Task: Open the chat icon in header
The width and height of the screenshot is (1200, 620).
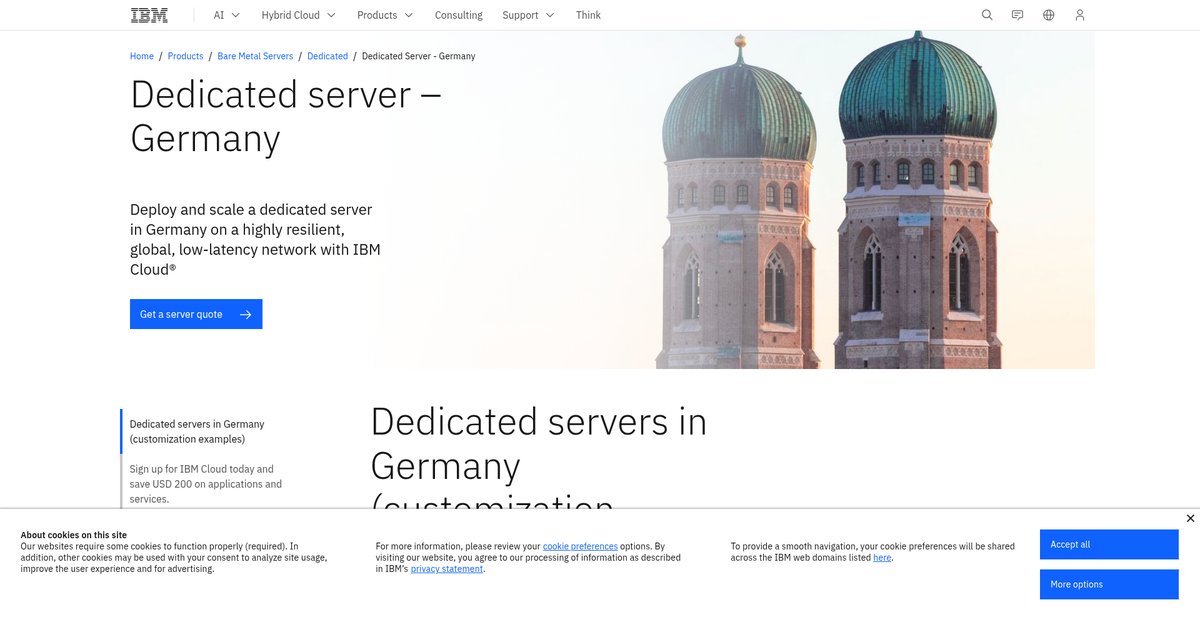Action: click(1018, 15)
